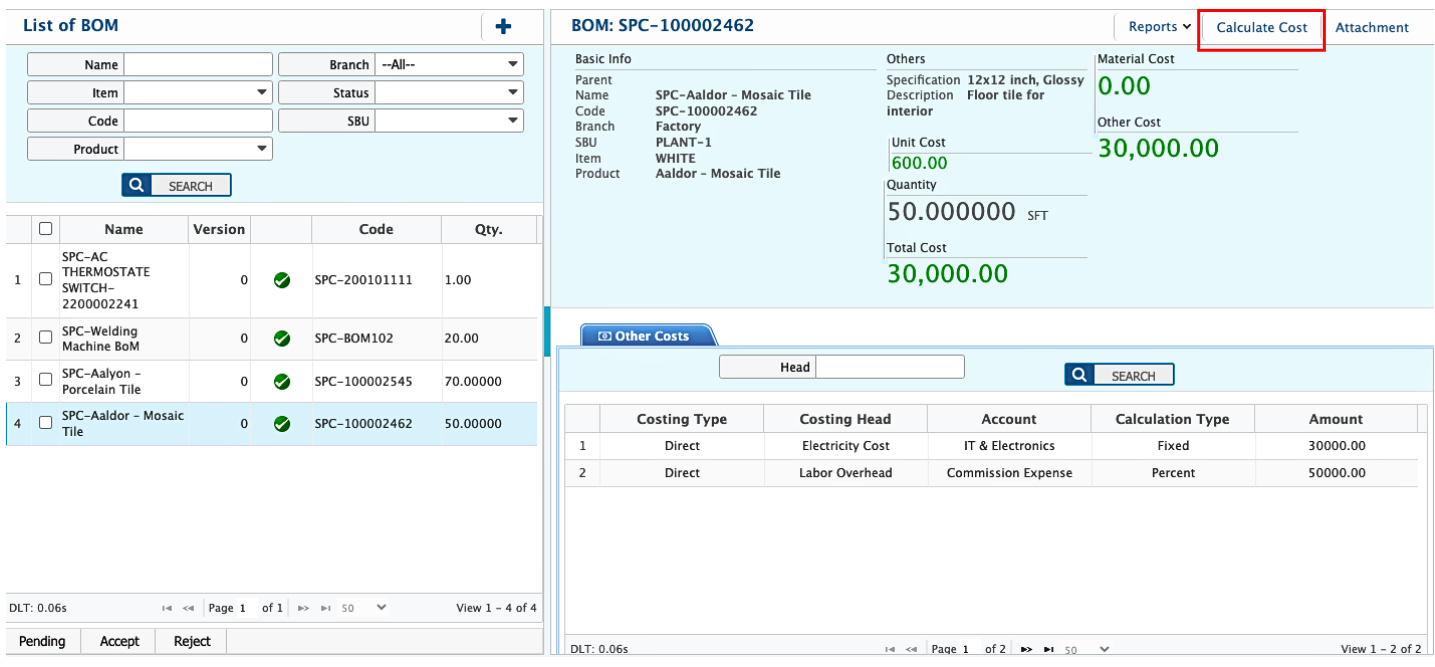Open the Branch filter dropdown

[449, 65]
